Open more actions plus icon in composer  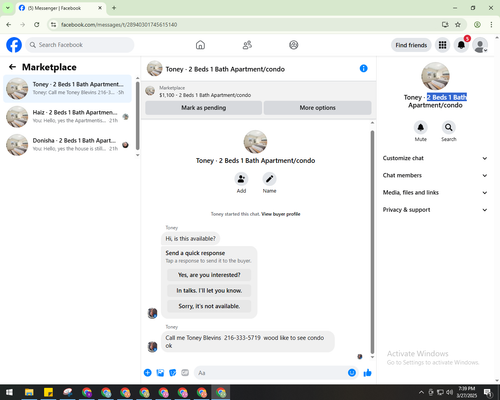148,373
